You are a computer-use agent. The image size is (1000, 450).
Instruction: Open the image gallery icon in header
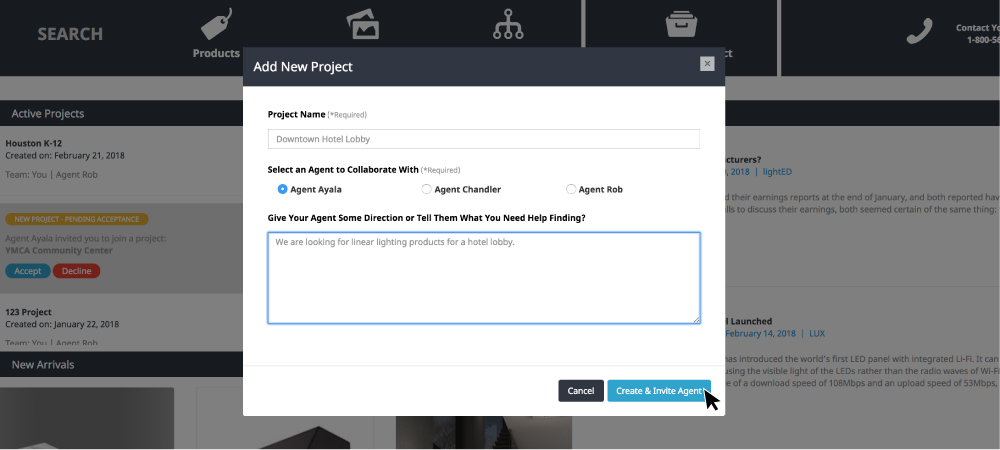click(x=363, y=24)
